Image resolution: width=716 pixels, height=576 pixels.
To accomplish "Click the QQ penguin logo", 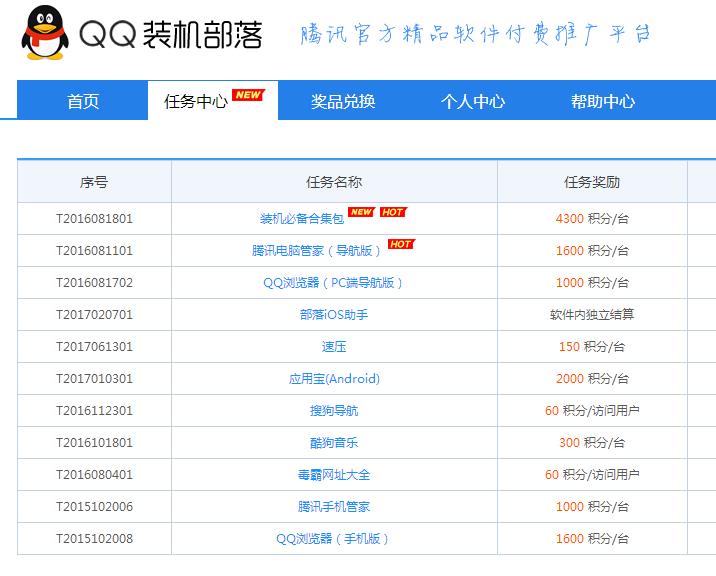I will tap(45, 33).
